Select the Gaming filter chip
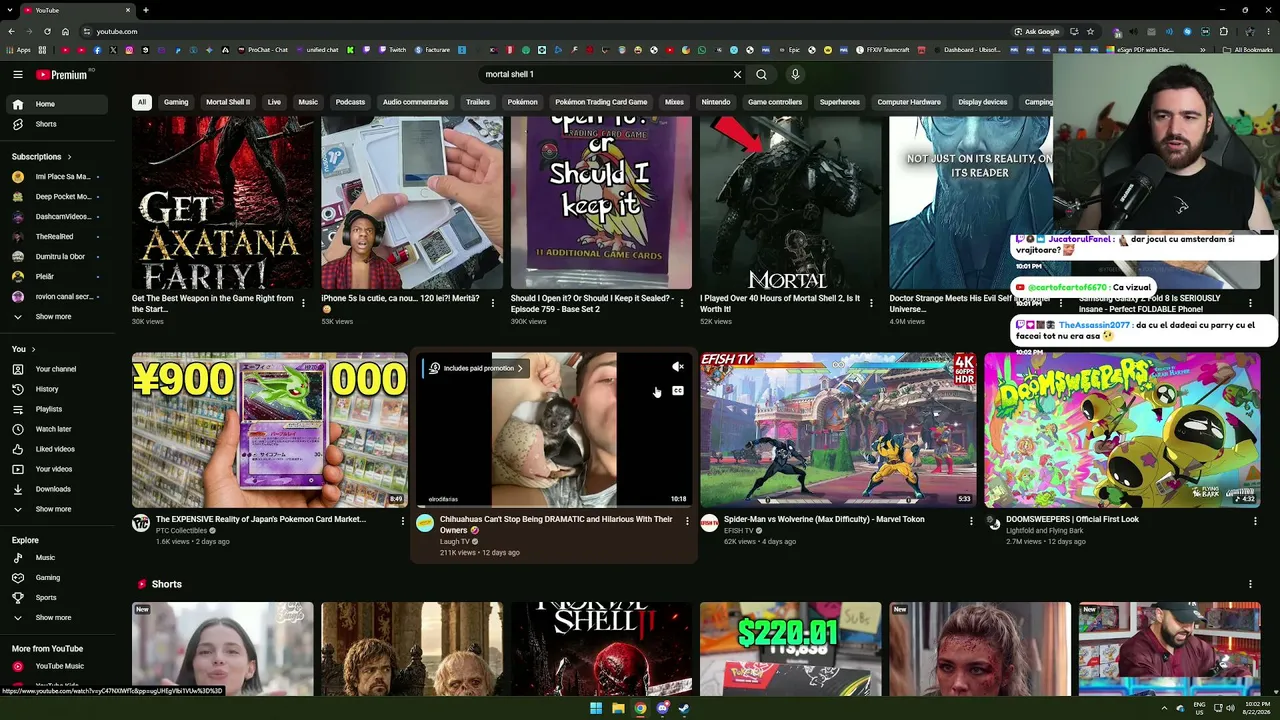 tap(176, 102)
